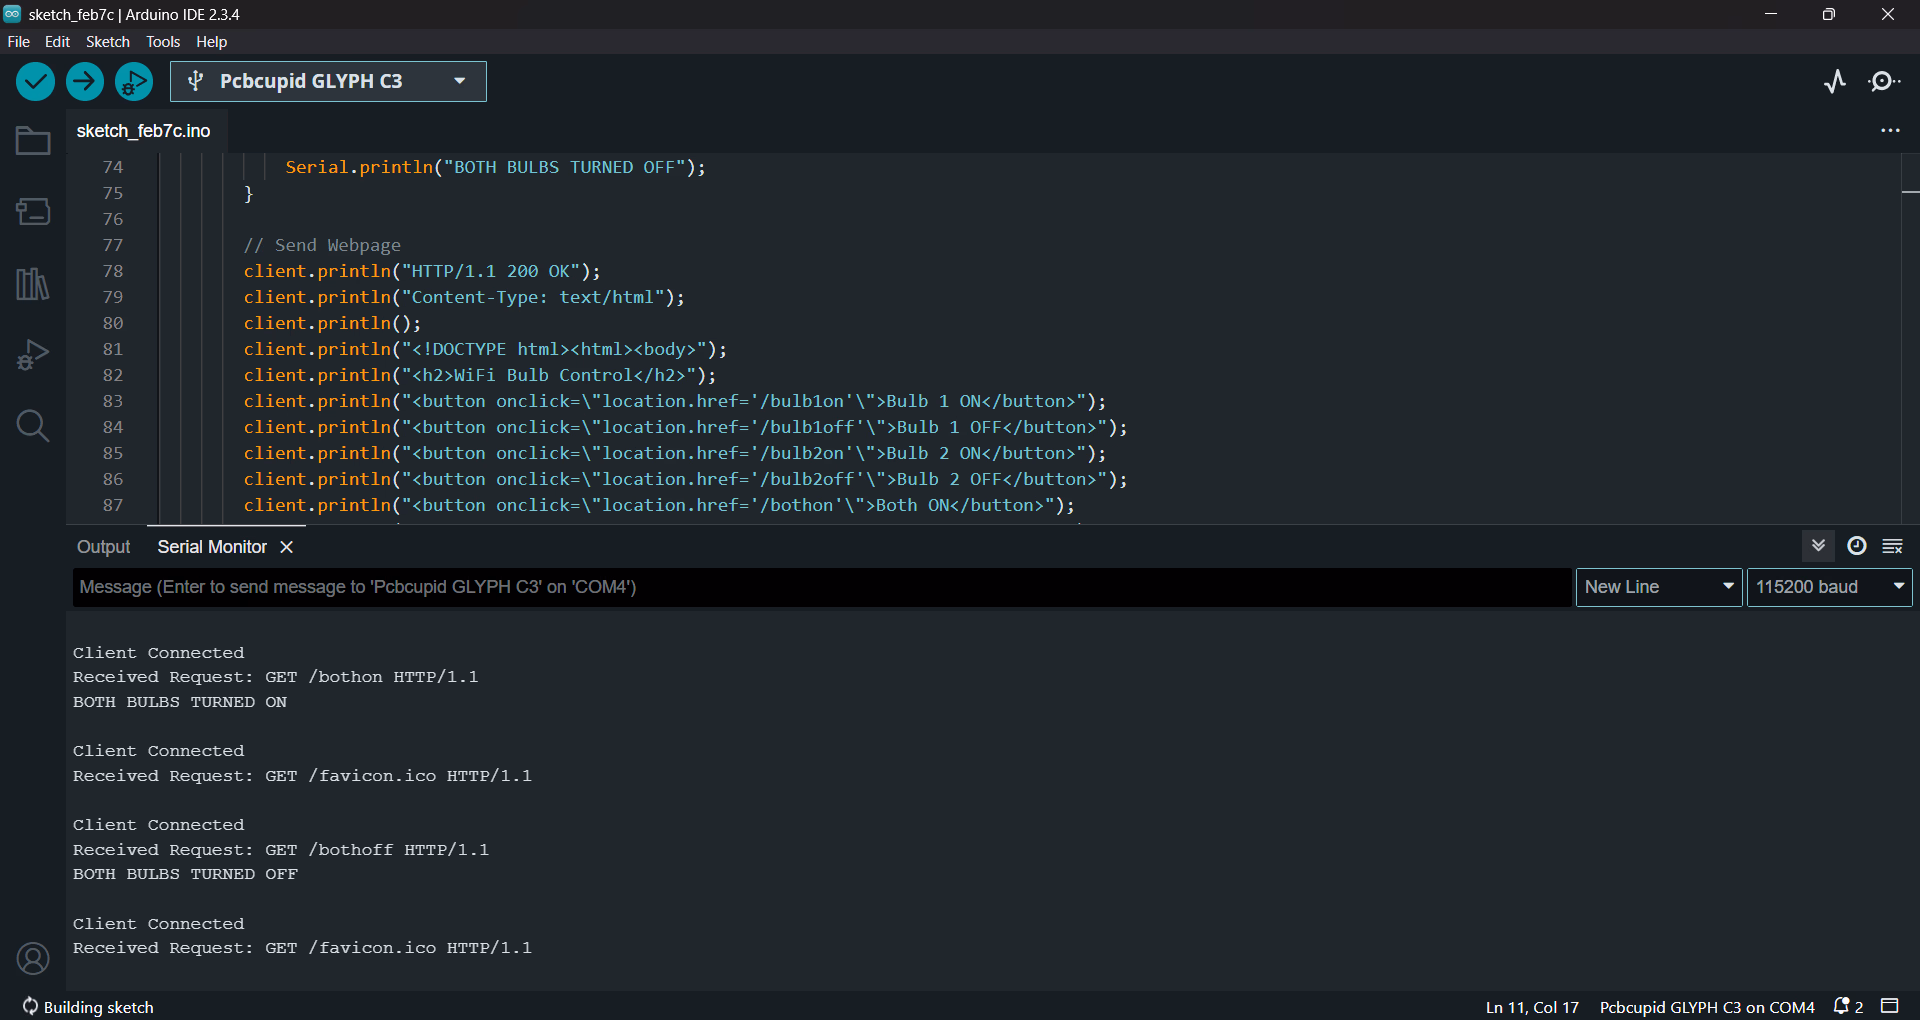Screen dimensions: 1920x1020
Task: Close the Serial Monitor tab
Action: click(x=286, y=547)
